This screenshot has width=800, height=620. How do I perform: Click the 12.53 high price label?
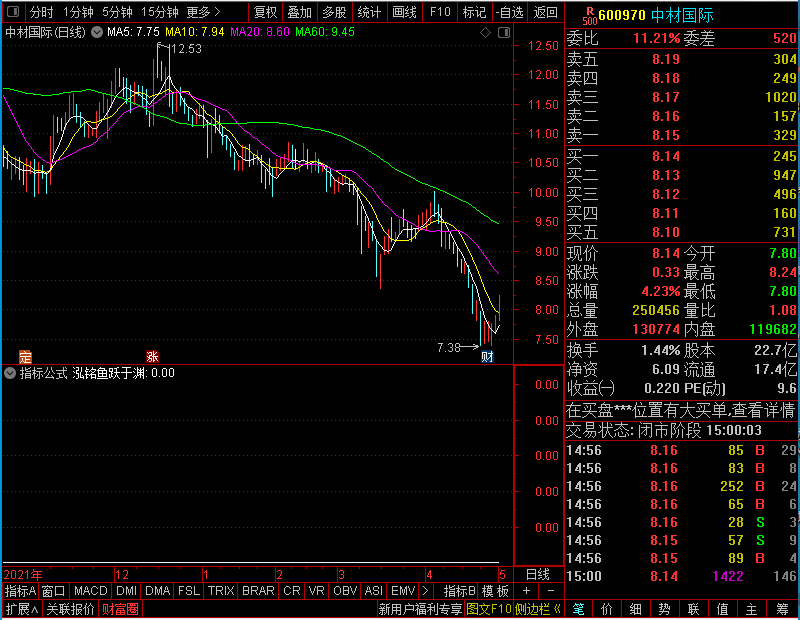click(186, 49)
